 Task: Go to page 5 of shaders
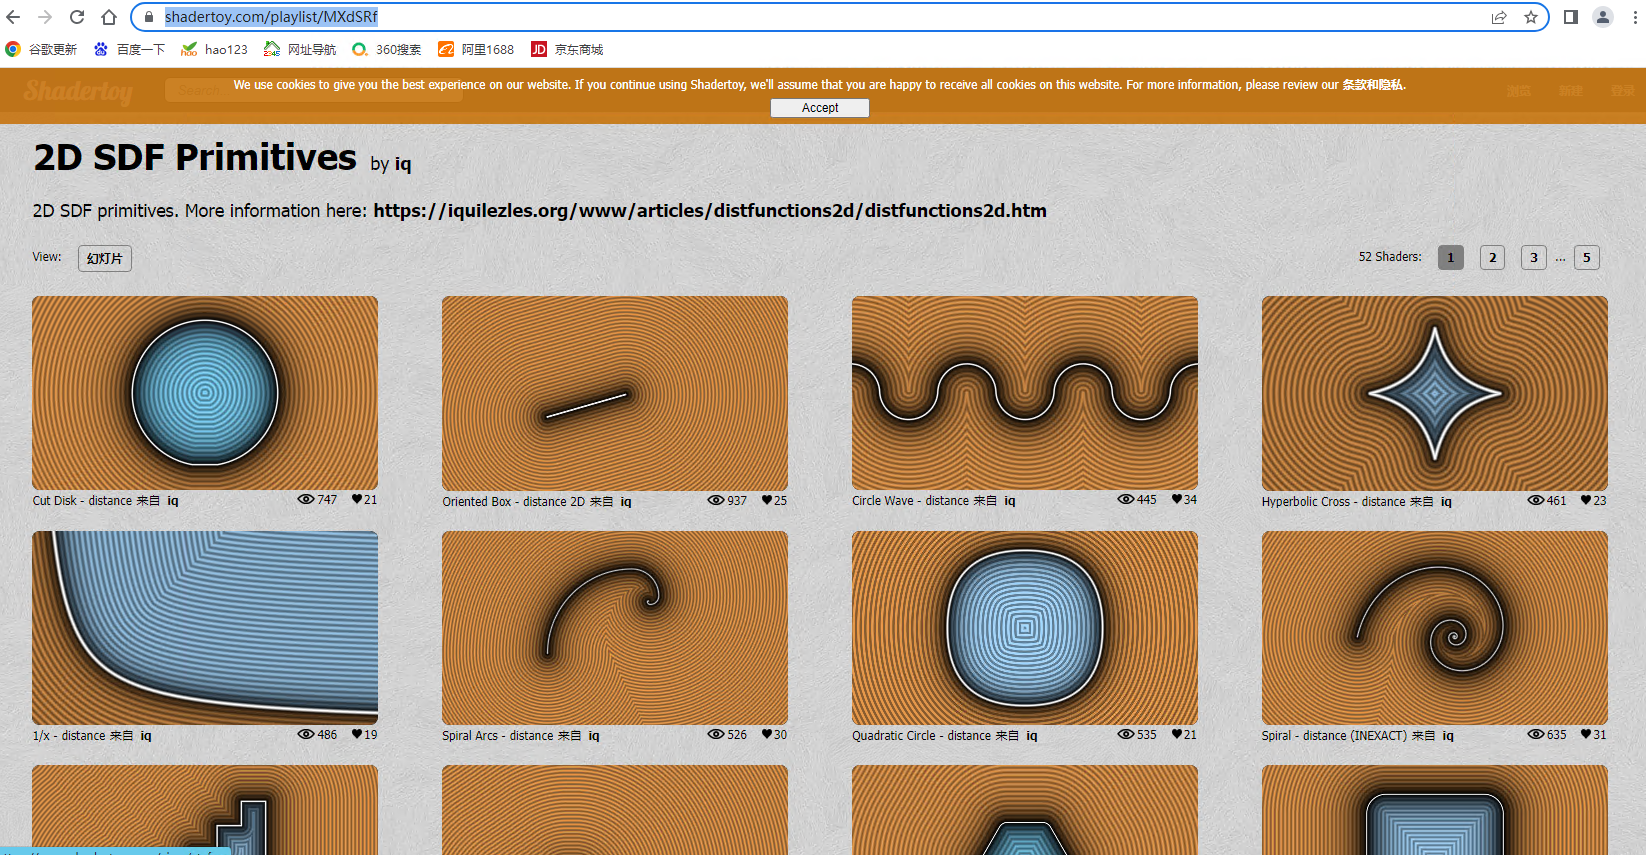[1587, 258]
